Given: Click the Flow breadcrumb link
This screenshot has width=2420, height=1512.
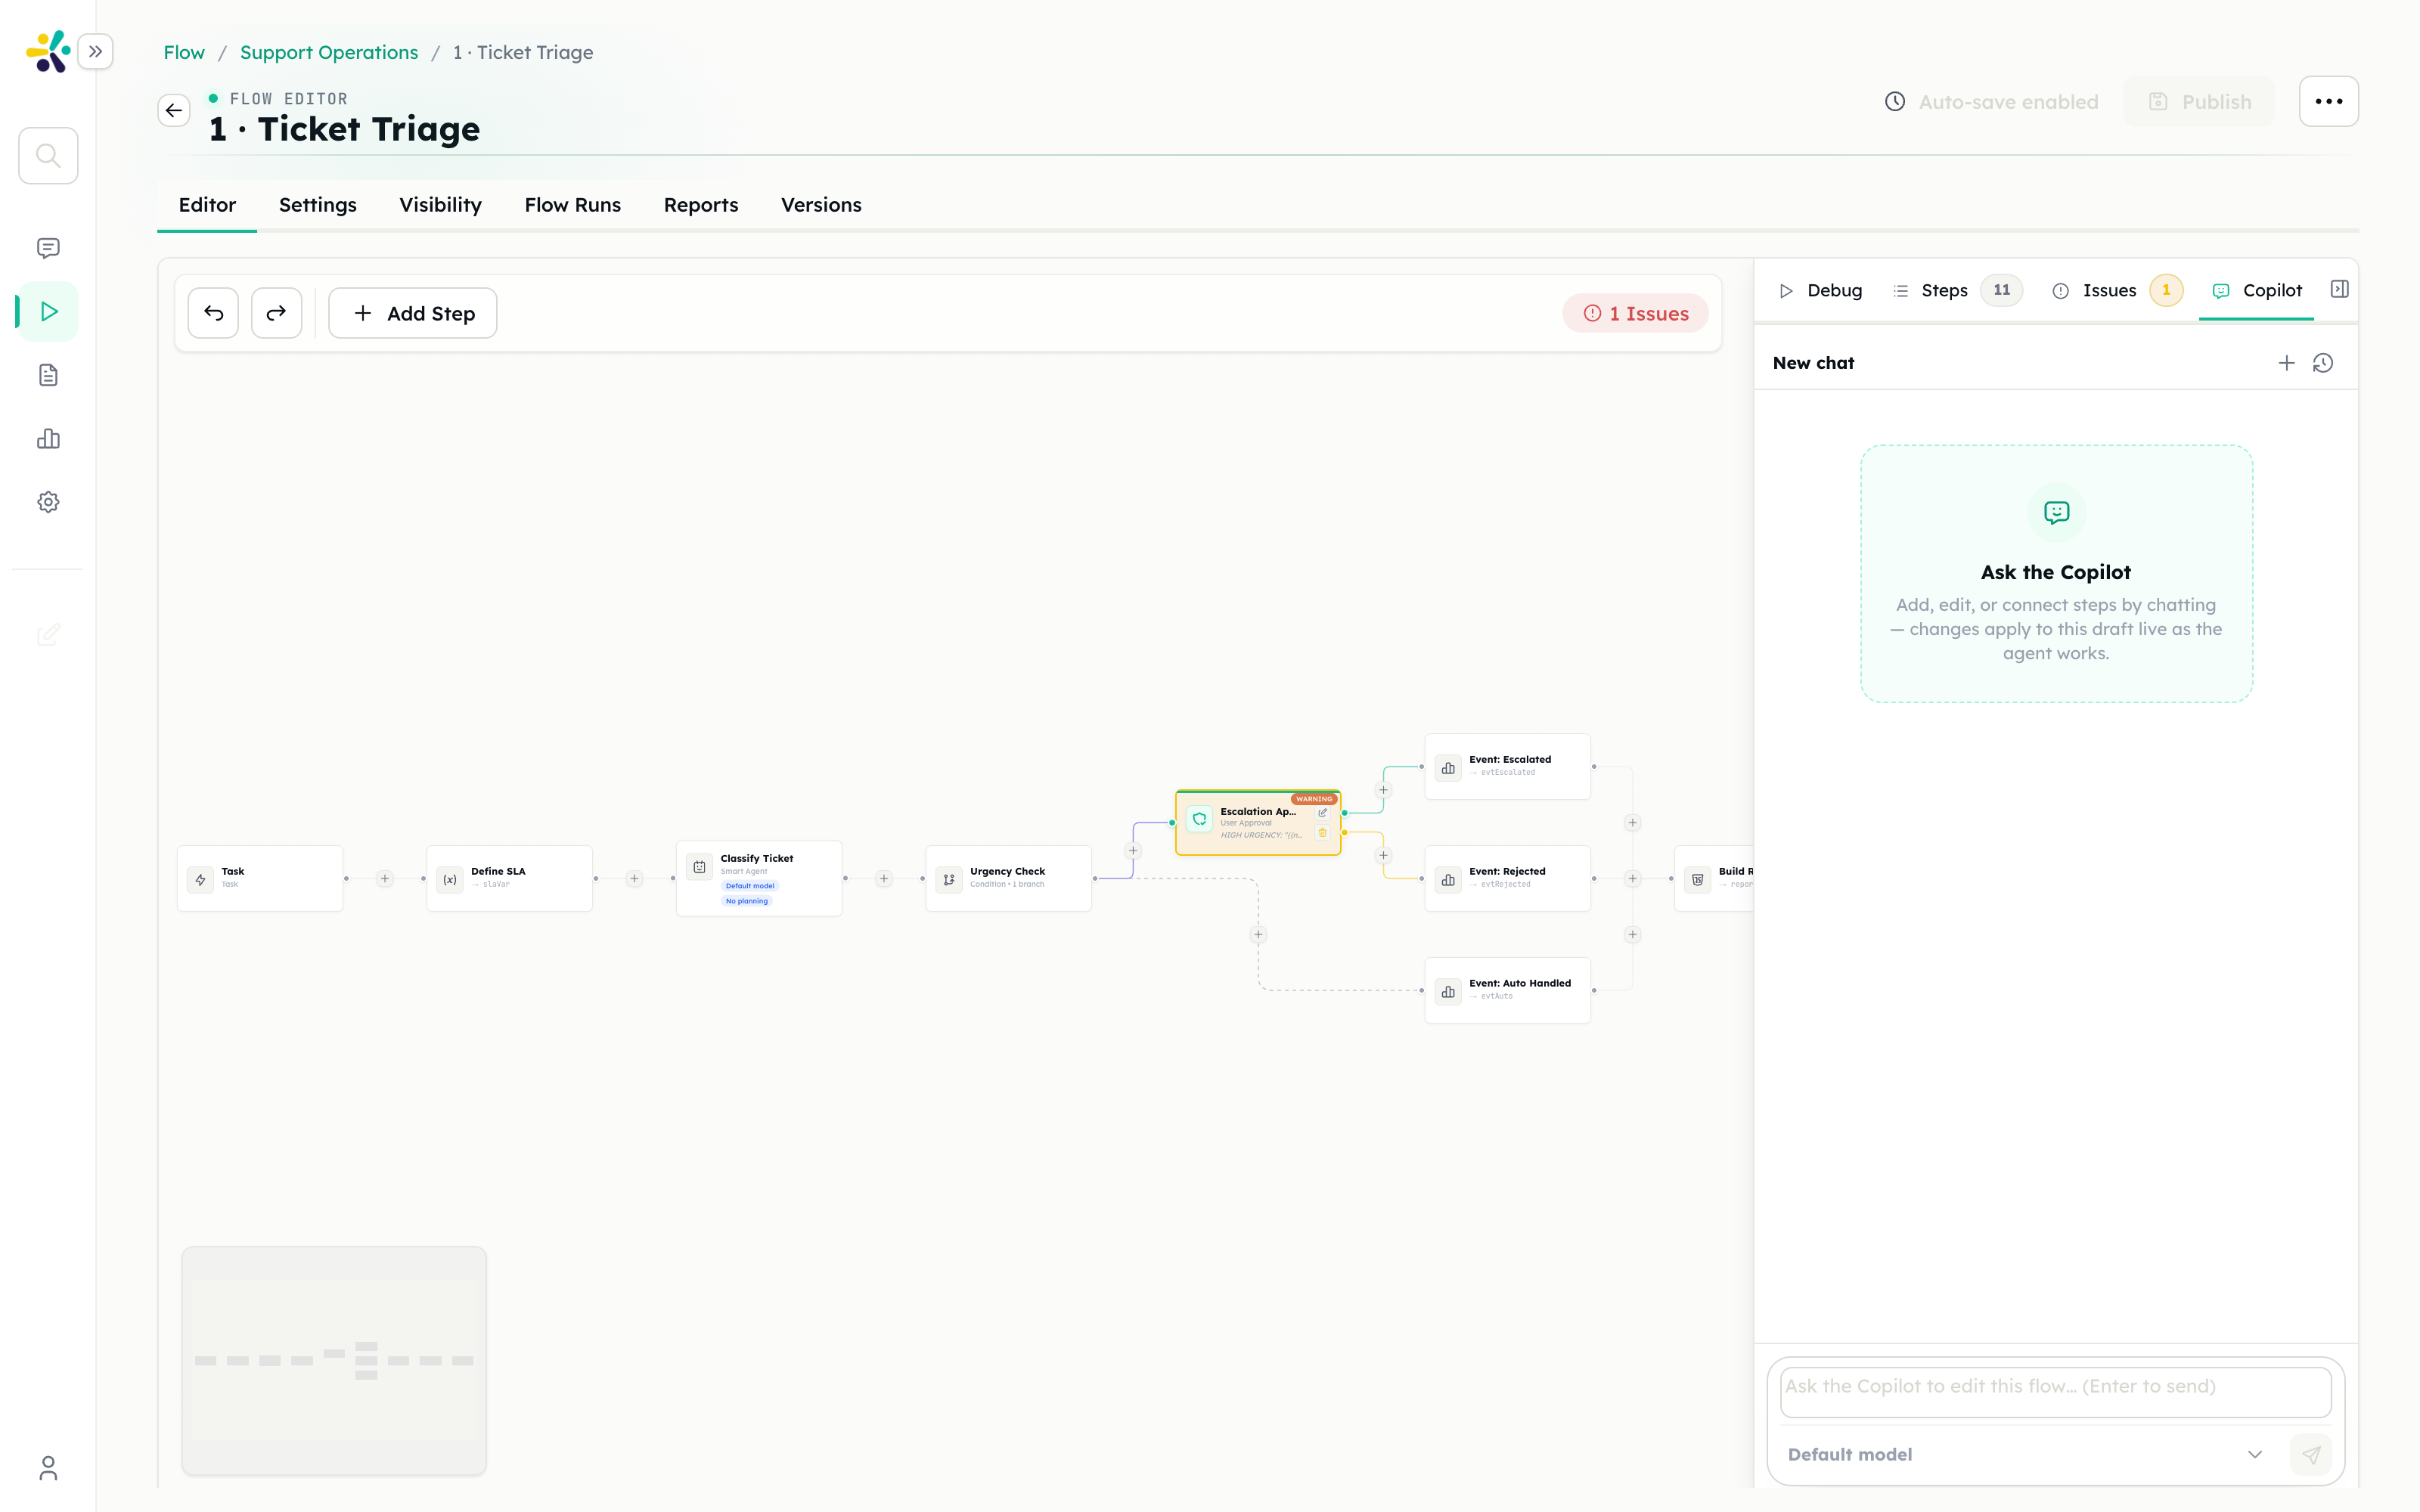Looking at the screenshot, I should coord(184,52).
